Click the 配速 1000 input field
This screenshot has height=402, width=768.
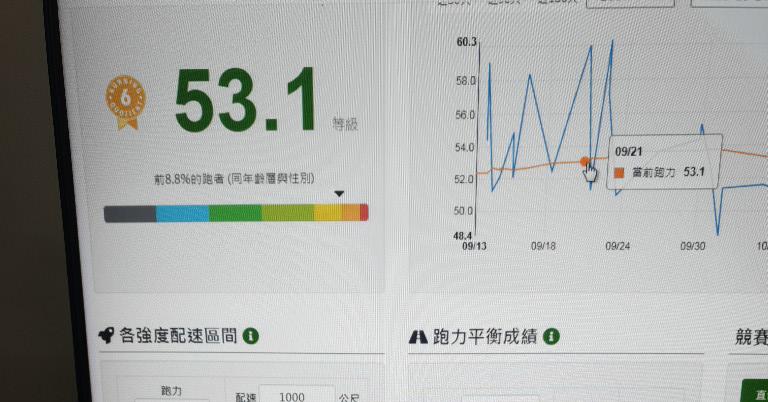point(296,394)
